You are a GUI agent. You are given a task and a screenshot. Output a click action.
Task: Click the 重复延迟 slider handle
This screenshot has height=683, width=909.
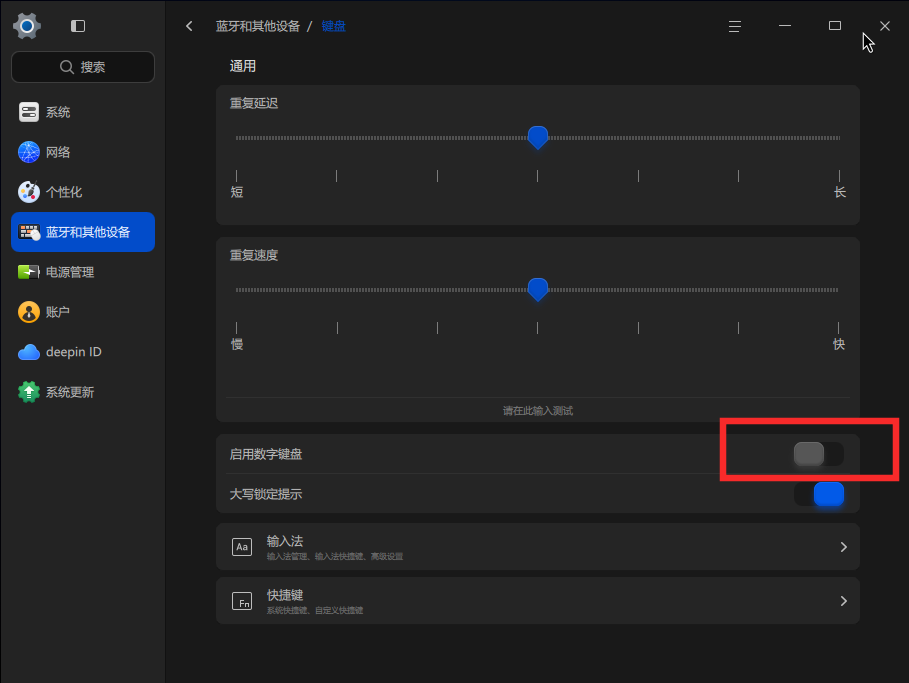coord(538,137)
